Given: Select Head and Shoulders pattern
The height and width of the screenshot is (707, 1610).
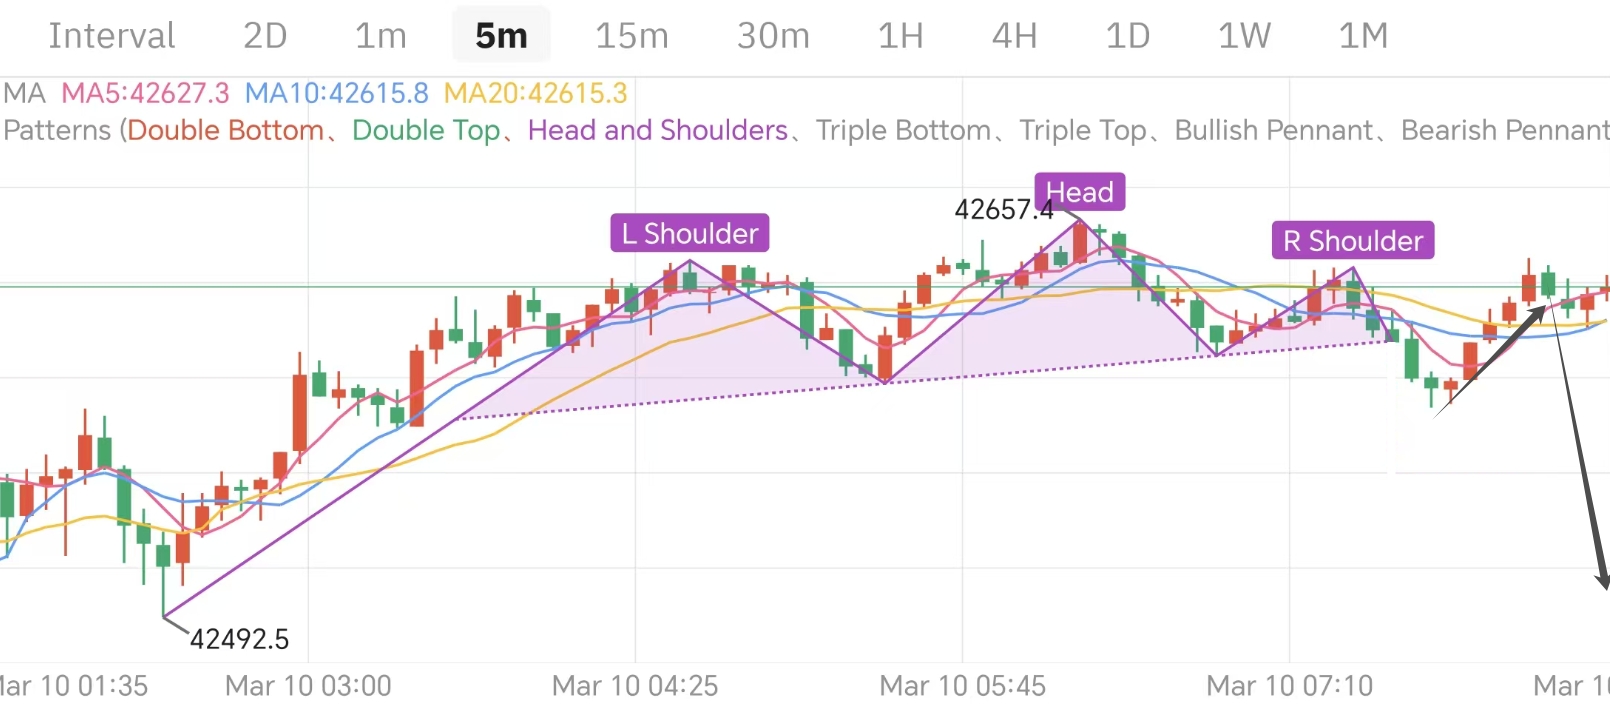Looking at the screenshot, I should 657,130.
